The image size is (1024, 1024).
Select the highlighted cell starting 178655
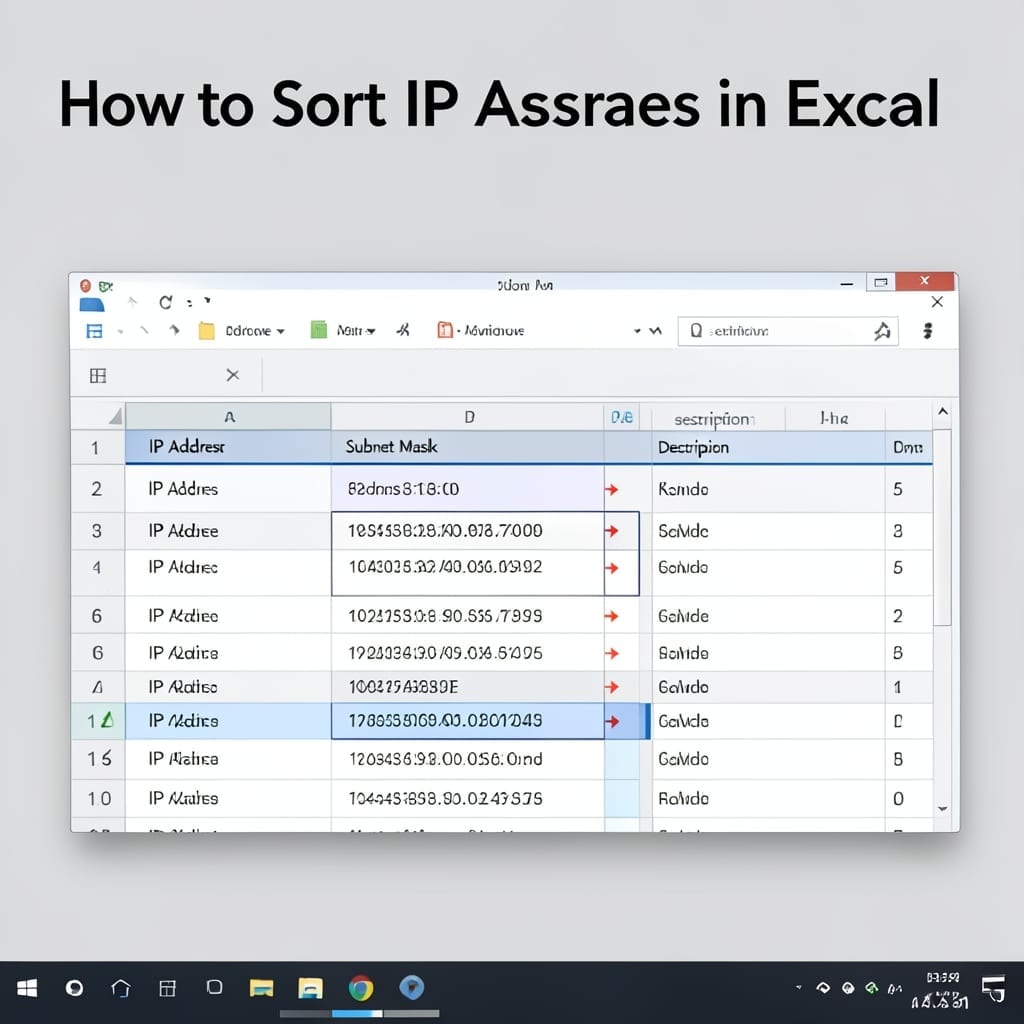(468, 721)
